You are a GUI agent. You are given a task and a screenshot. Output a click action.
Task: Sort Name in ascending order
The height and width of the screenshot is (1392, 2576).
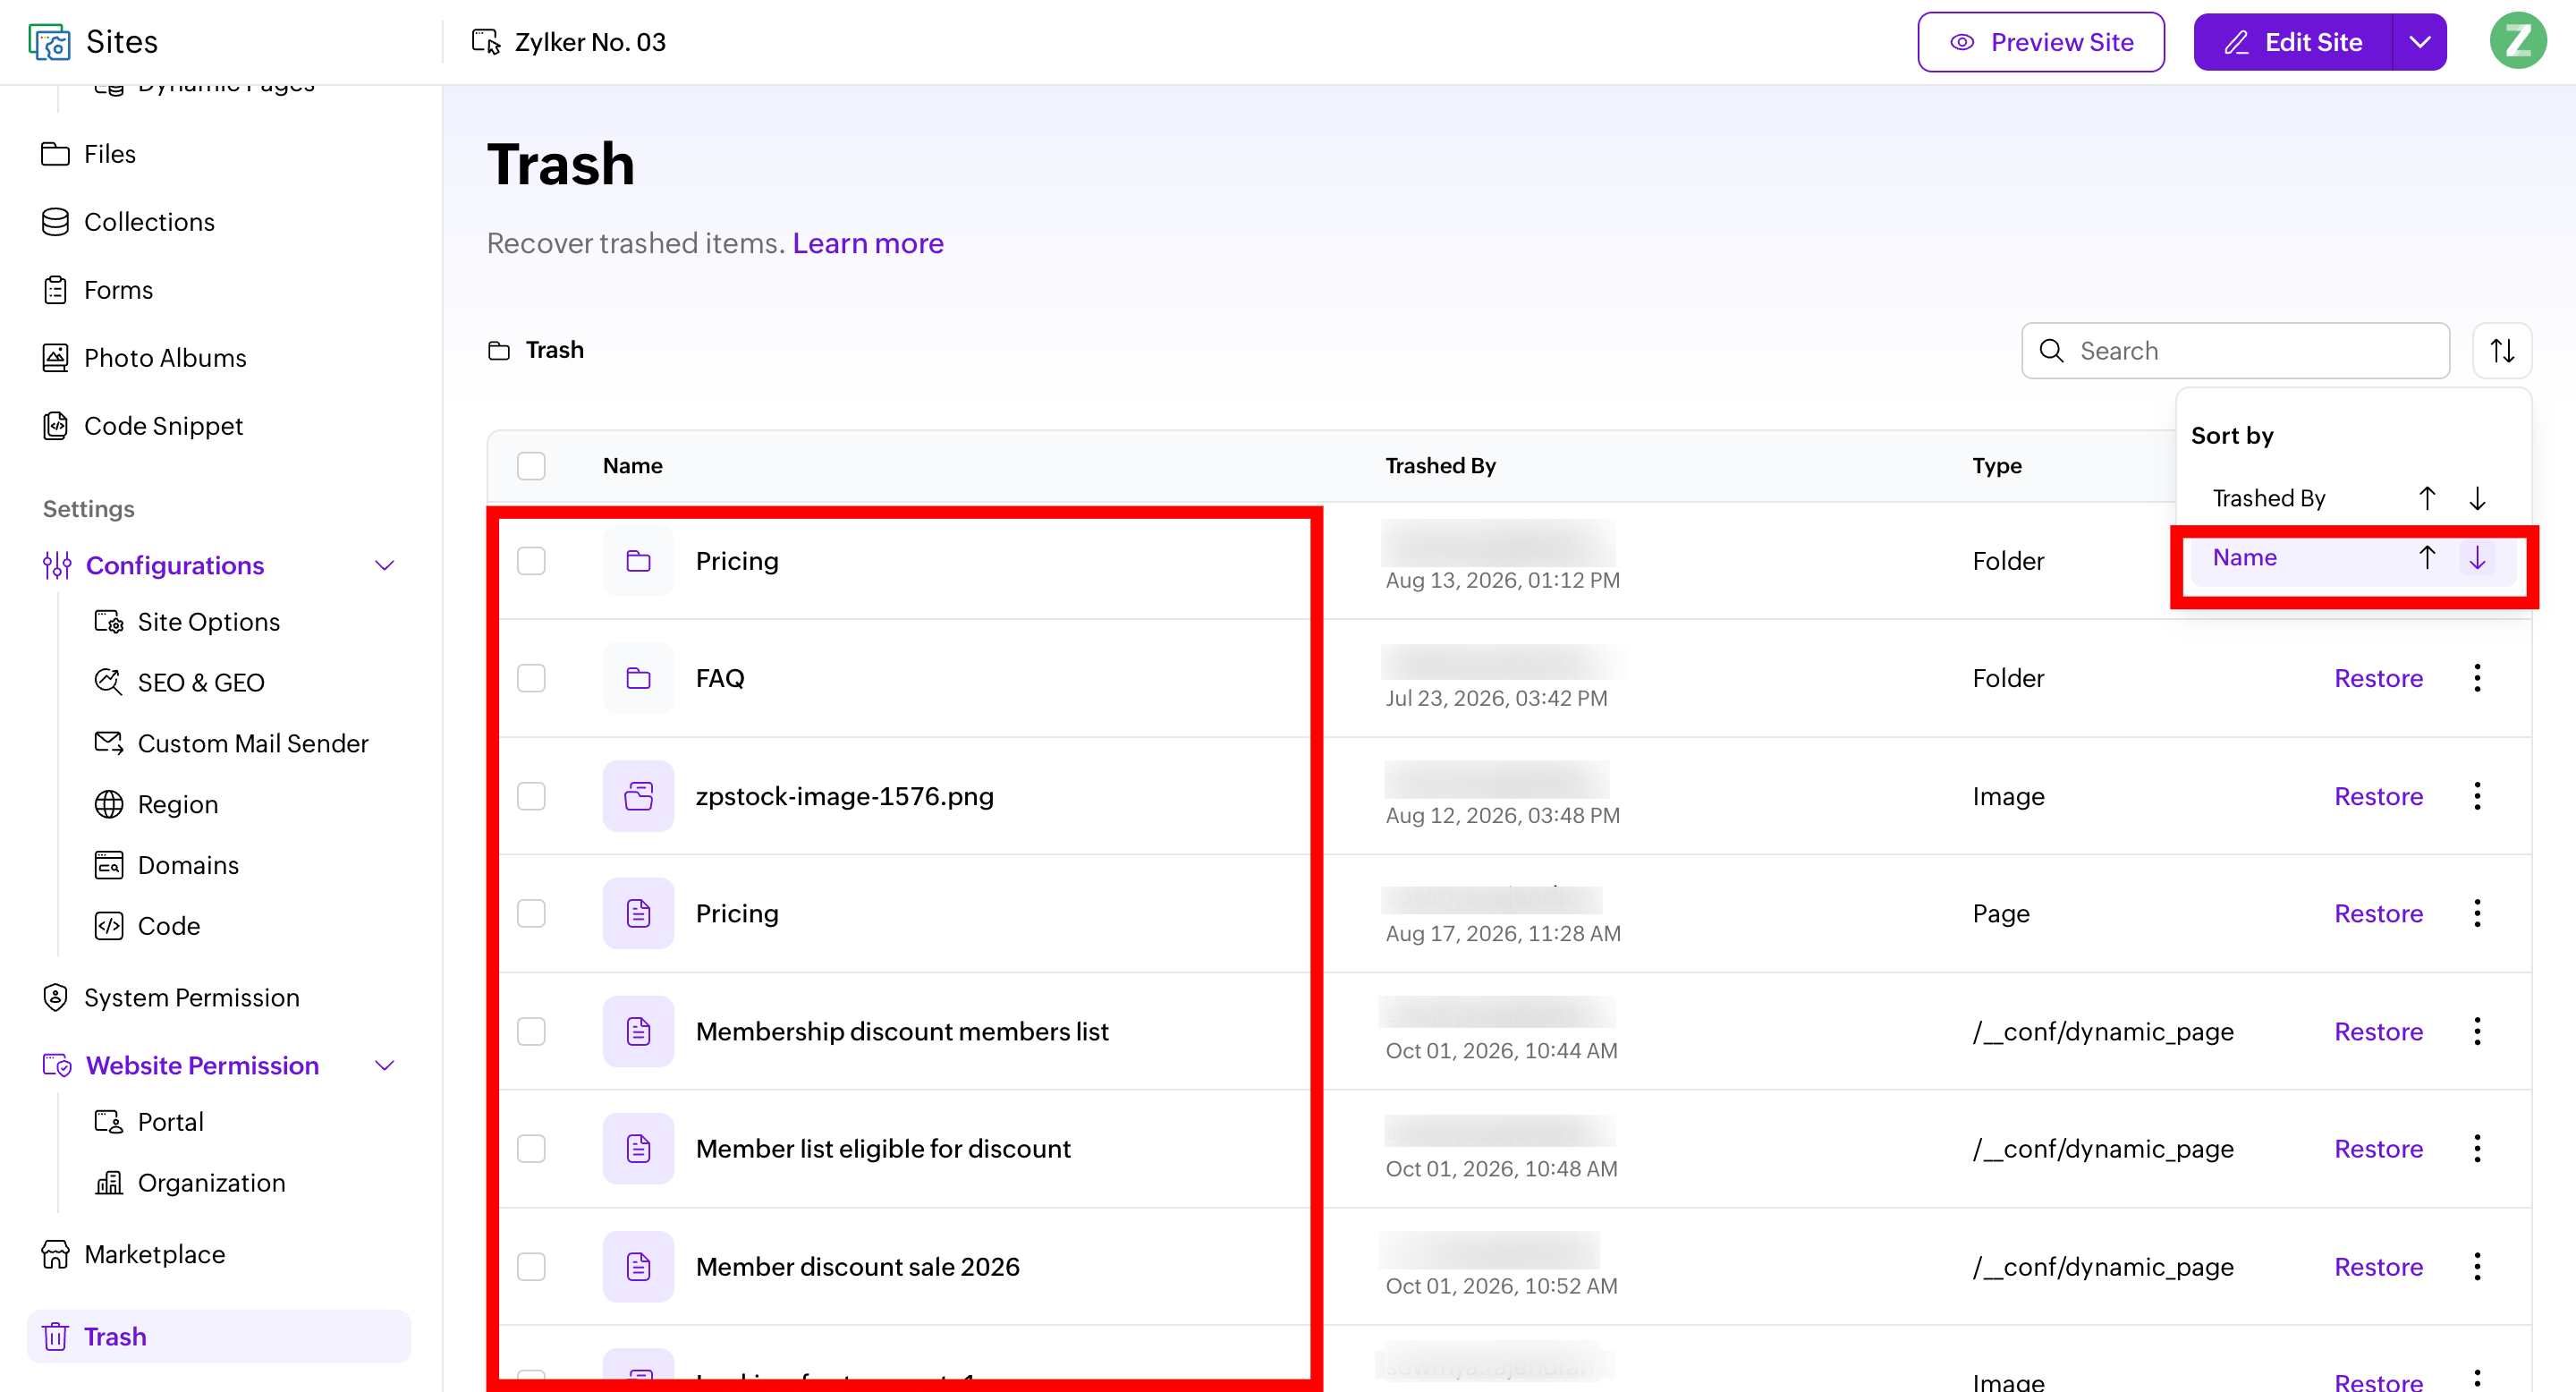pos(2427,558)
